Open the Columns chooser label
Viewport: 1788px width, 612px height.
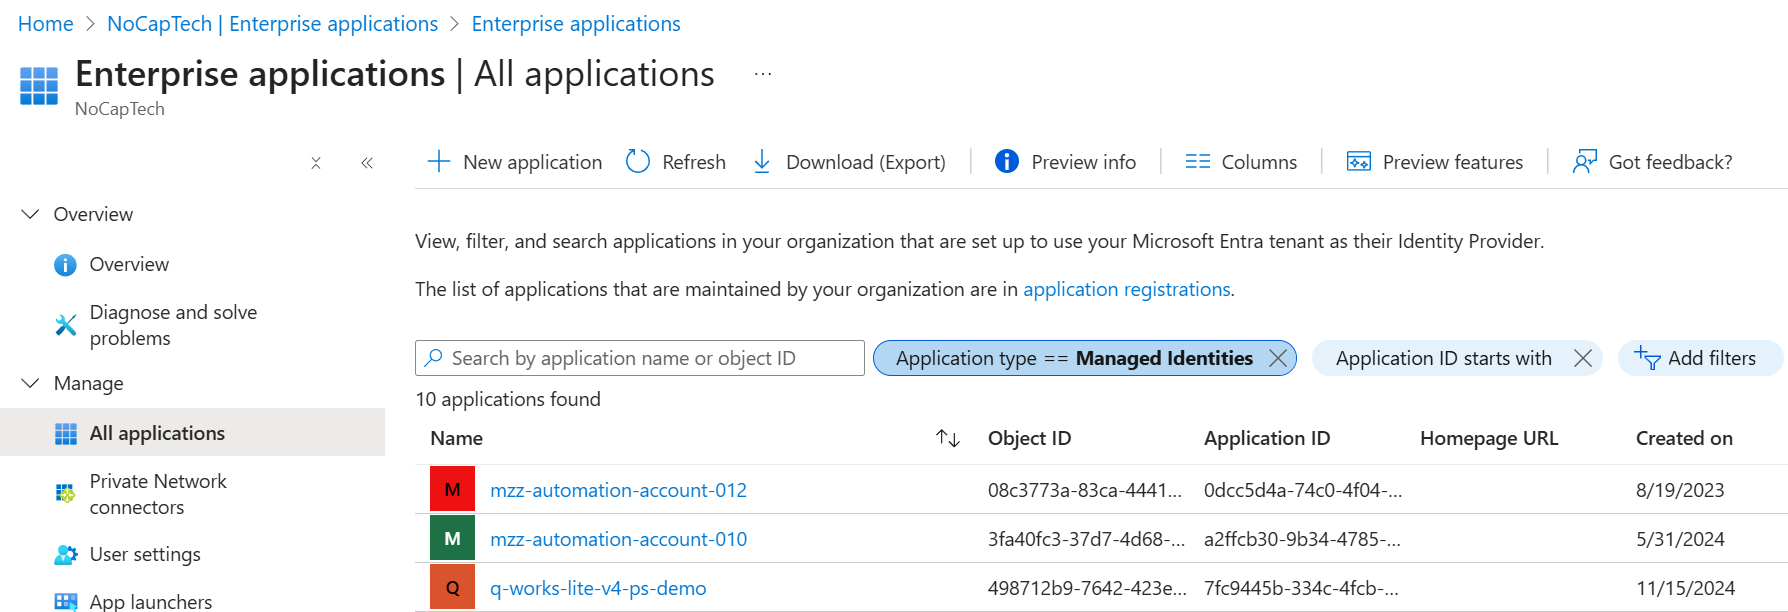[x=1259, y=162]
